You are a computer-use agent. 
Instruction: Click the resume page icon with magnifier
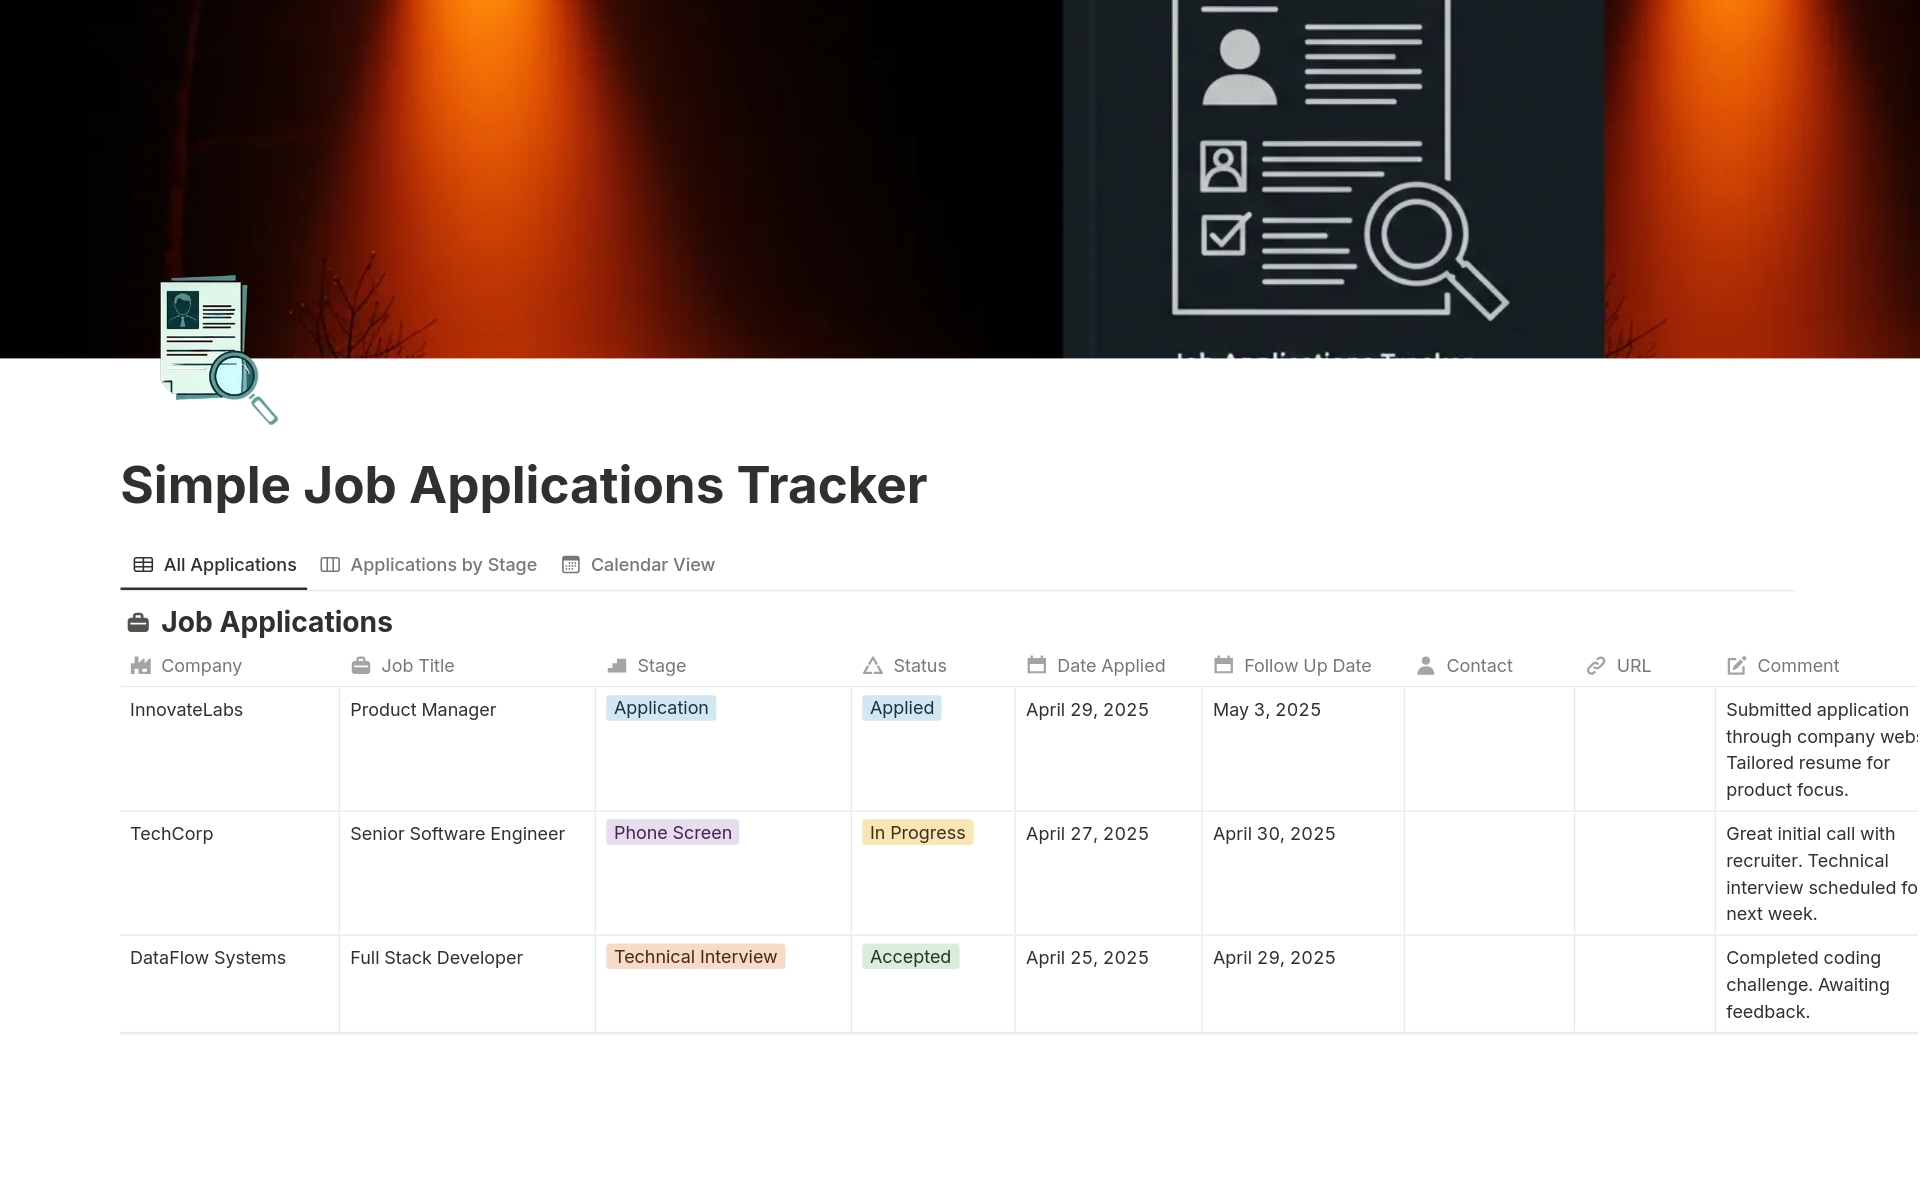[218, 350]
